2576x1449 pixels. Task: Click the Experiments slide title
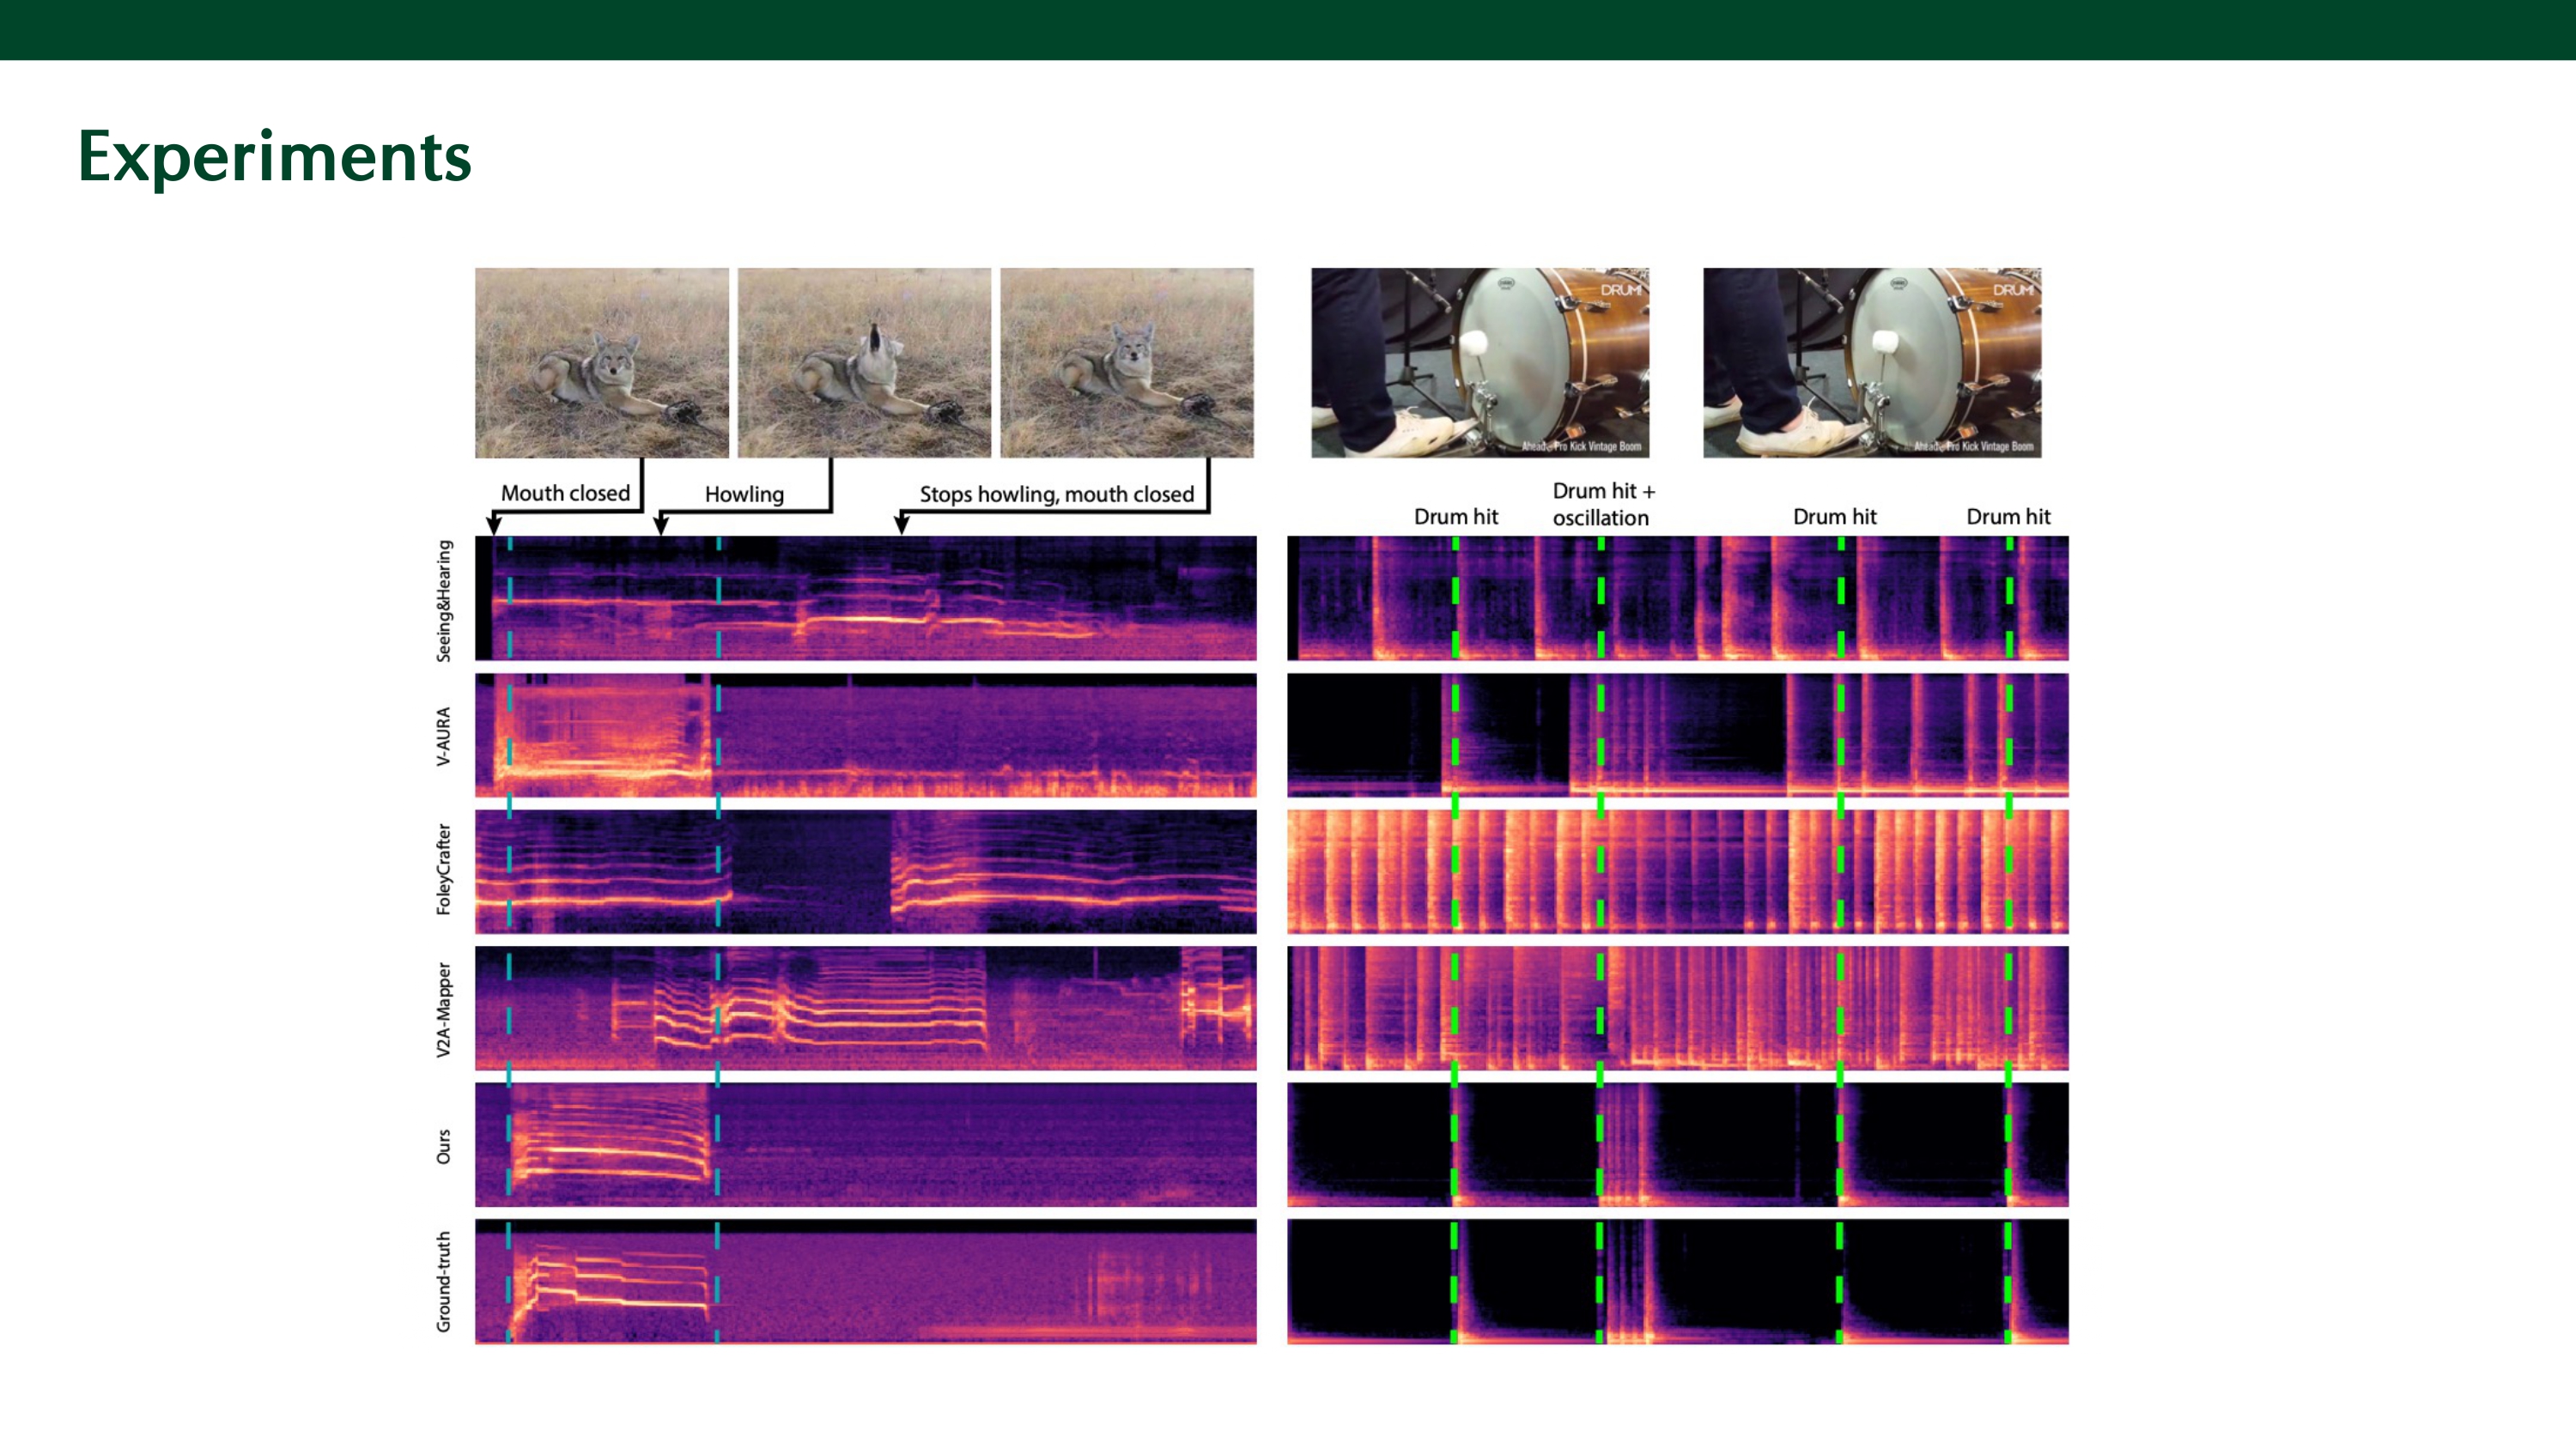click(274, 157)
